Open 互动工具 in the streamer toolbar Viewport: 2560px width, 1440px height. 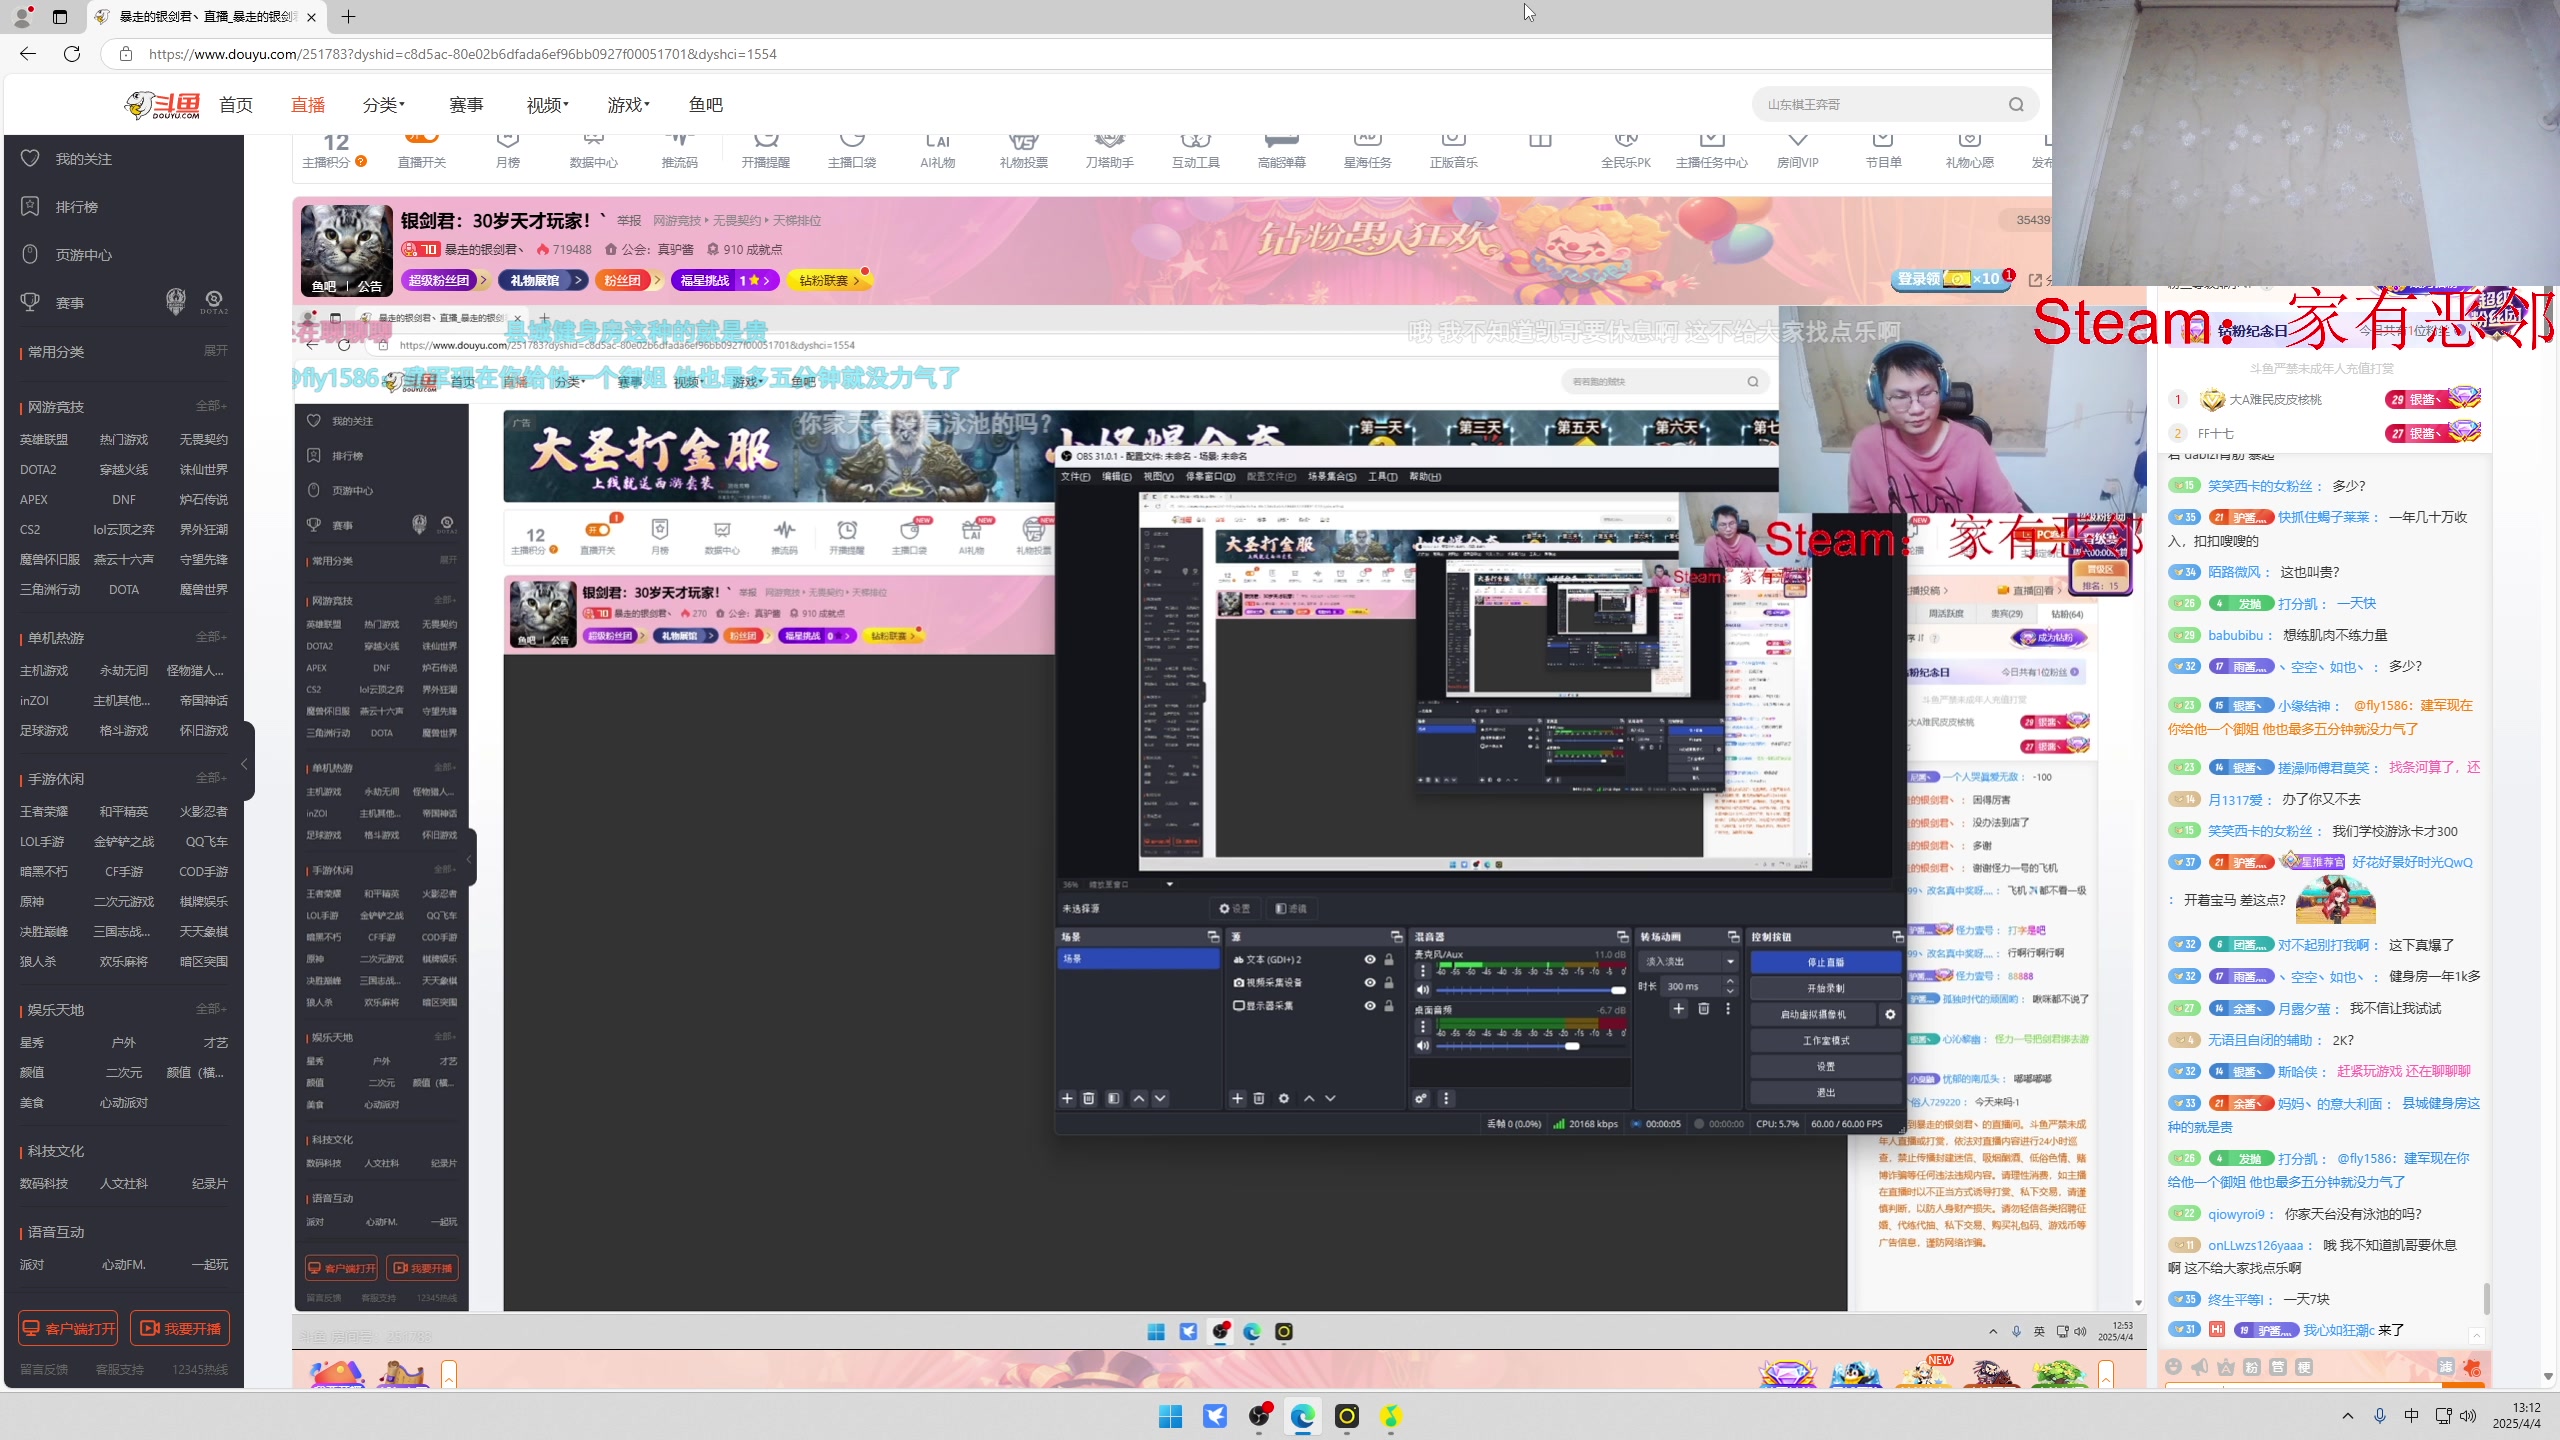click(1196, 150)
